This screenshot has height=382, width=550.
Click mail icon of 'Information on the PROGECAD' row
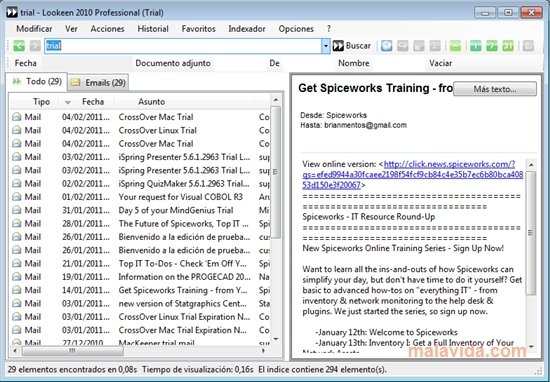coord(16,277)
